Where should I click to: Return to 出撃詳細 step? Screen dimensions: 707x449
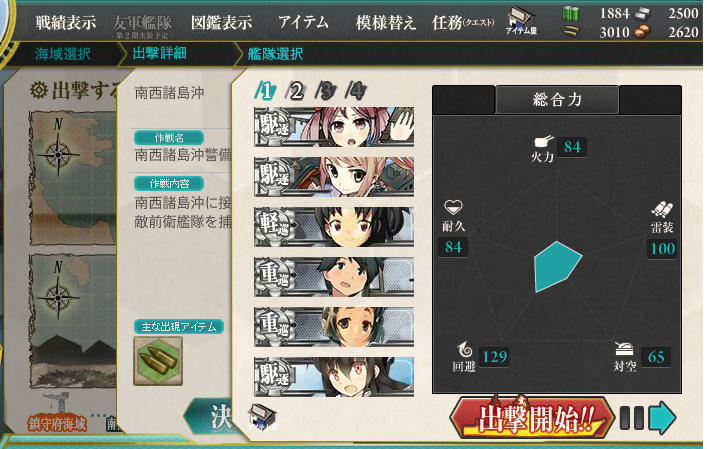(160, 53)
